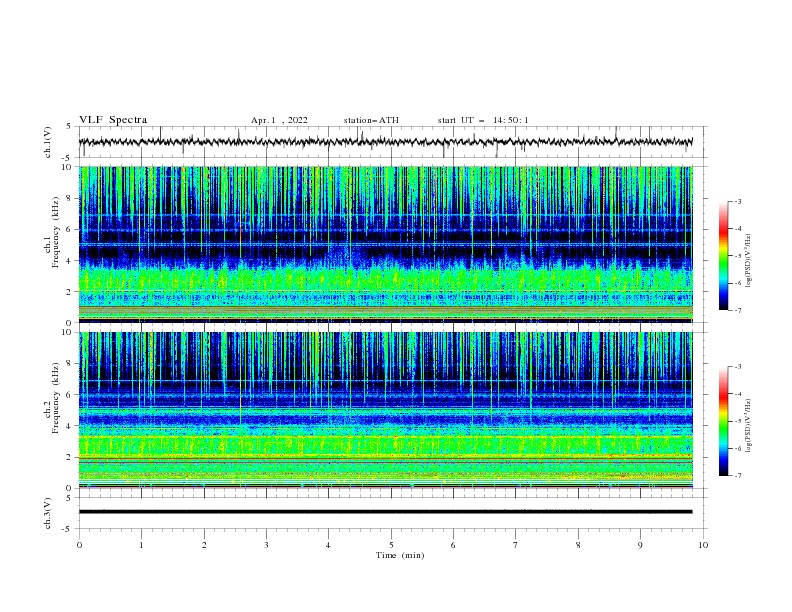Click time axis tick label "9"
Screen dimensions: 792x612
tap(640, 545)
